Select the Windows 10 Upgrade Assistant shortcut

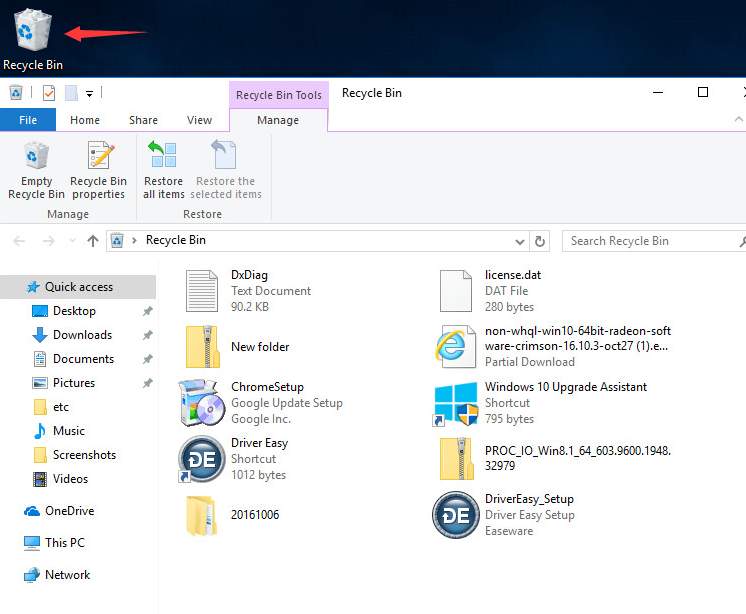tap(455, 403)
